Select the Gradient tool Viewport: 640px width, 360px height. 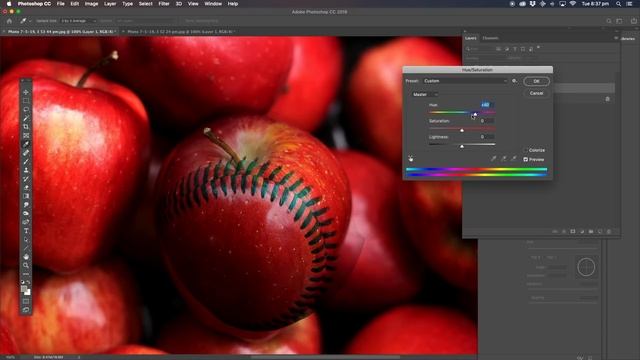click(x=26, y=196)
